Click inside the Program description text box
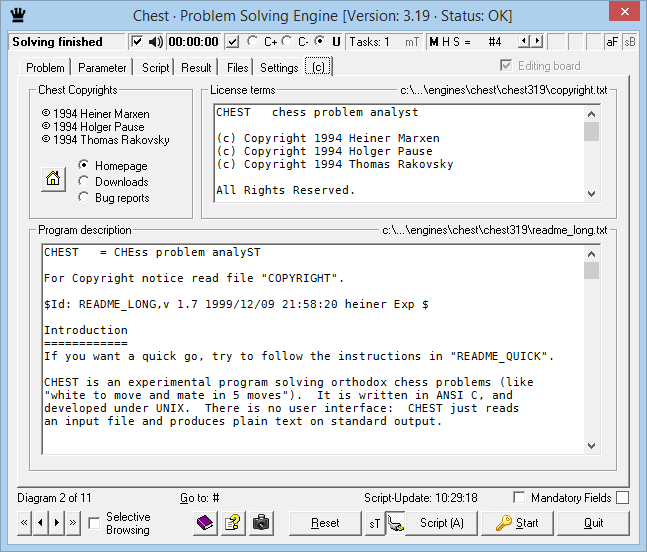 pyautogui.click(x=314, y=349)
